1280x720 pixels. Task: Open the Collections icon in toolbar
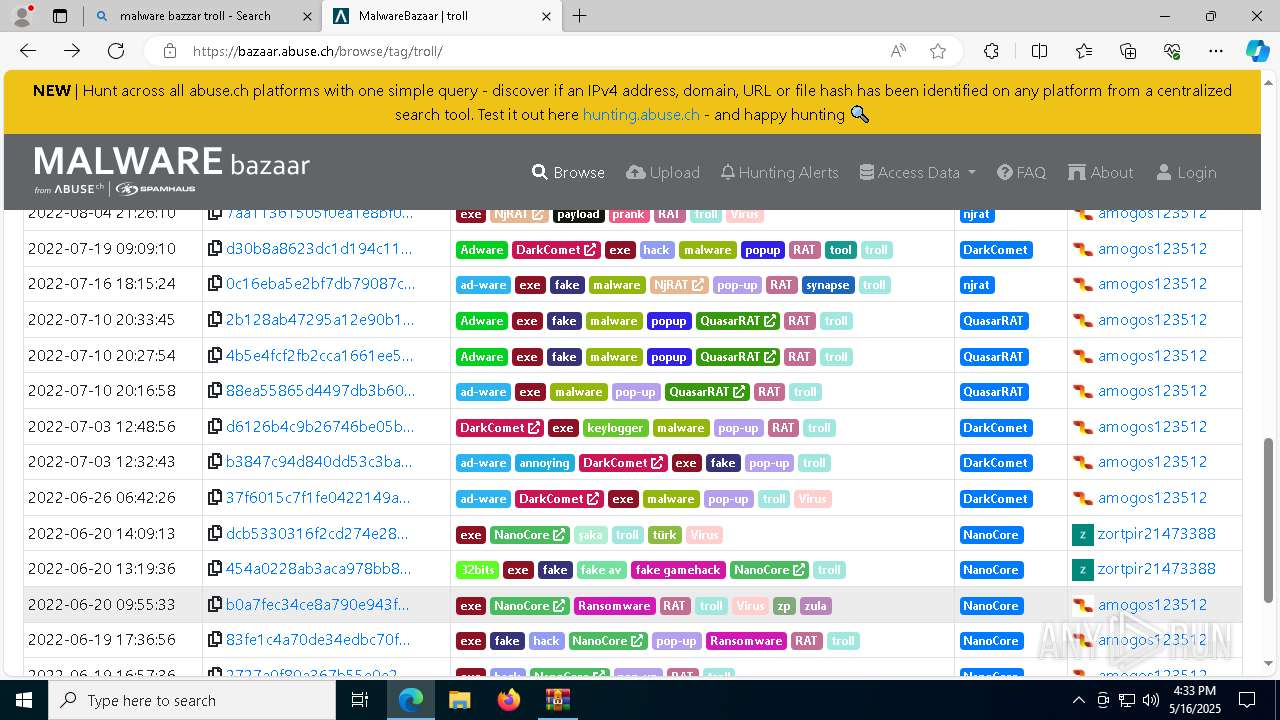click(x=1128, y=51)
